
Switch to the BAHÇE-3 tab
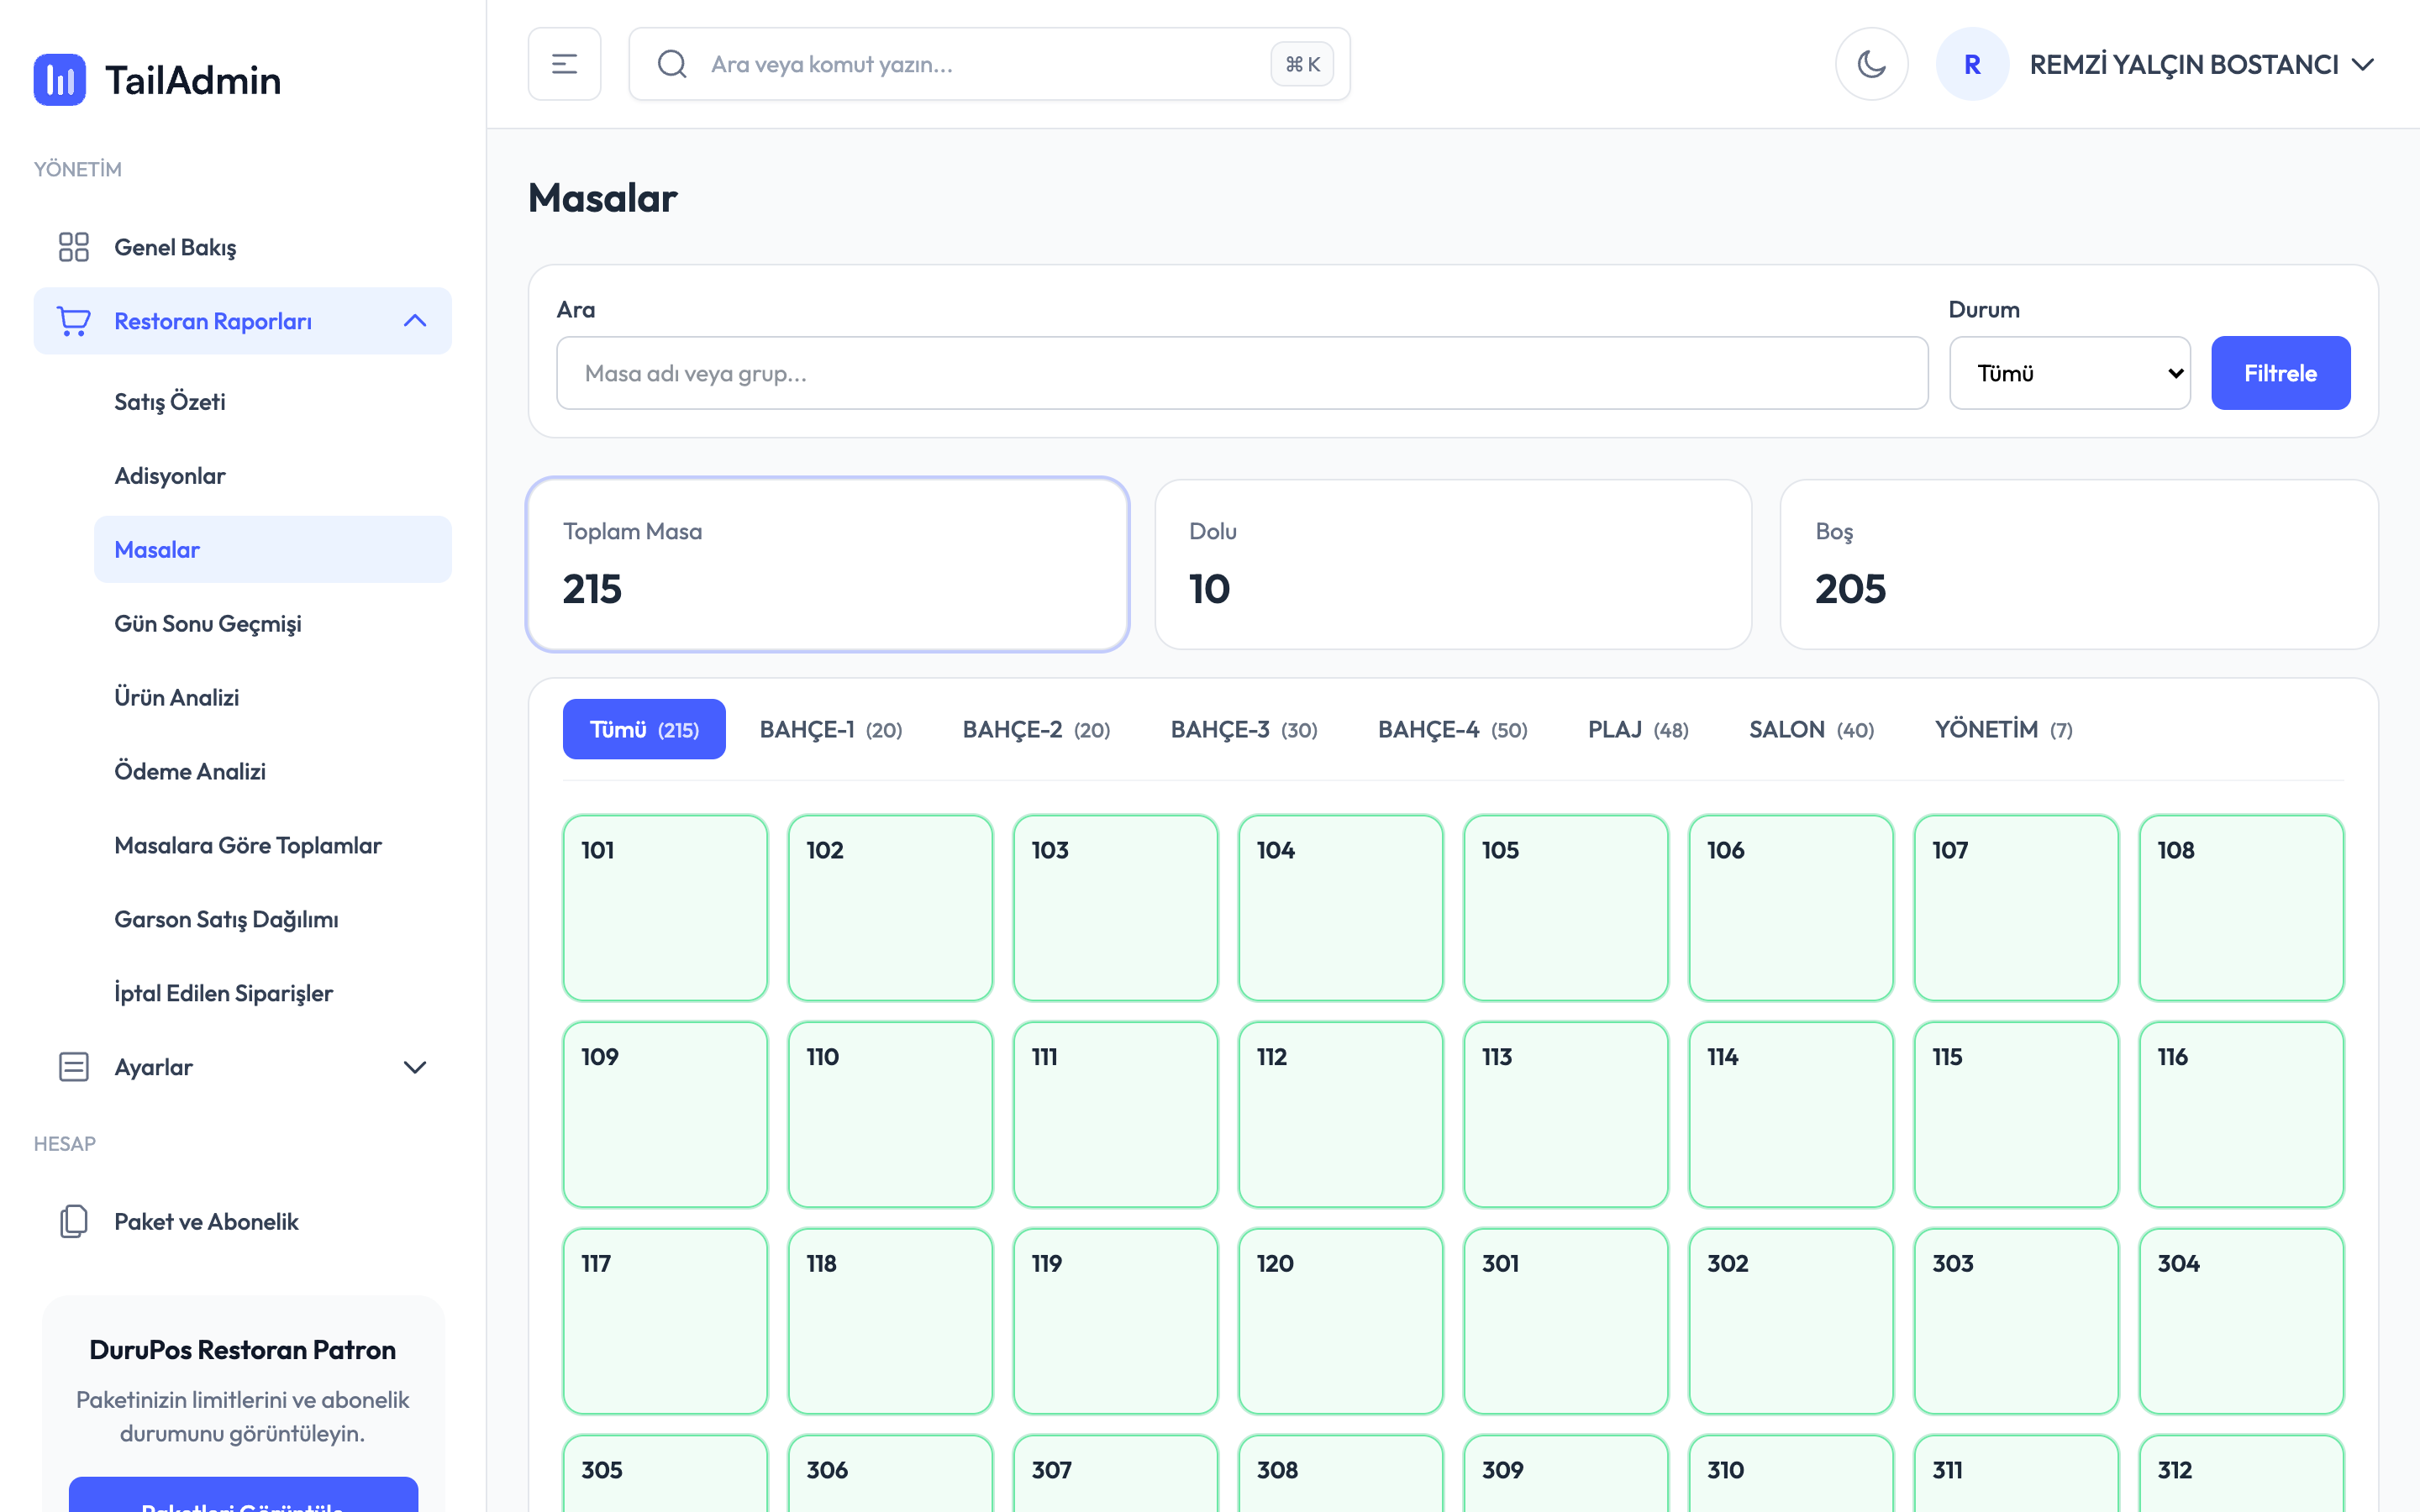(1244, 729)
